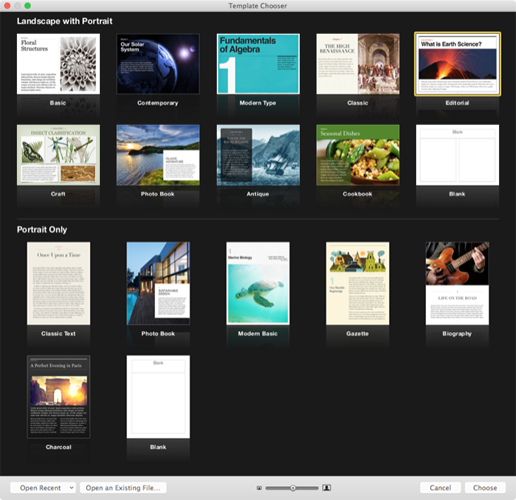516x500 pixels.
Task: Click the green zoom window button
Action: pos(28,6)
